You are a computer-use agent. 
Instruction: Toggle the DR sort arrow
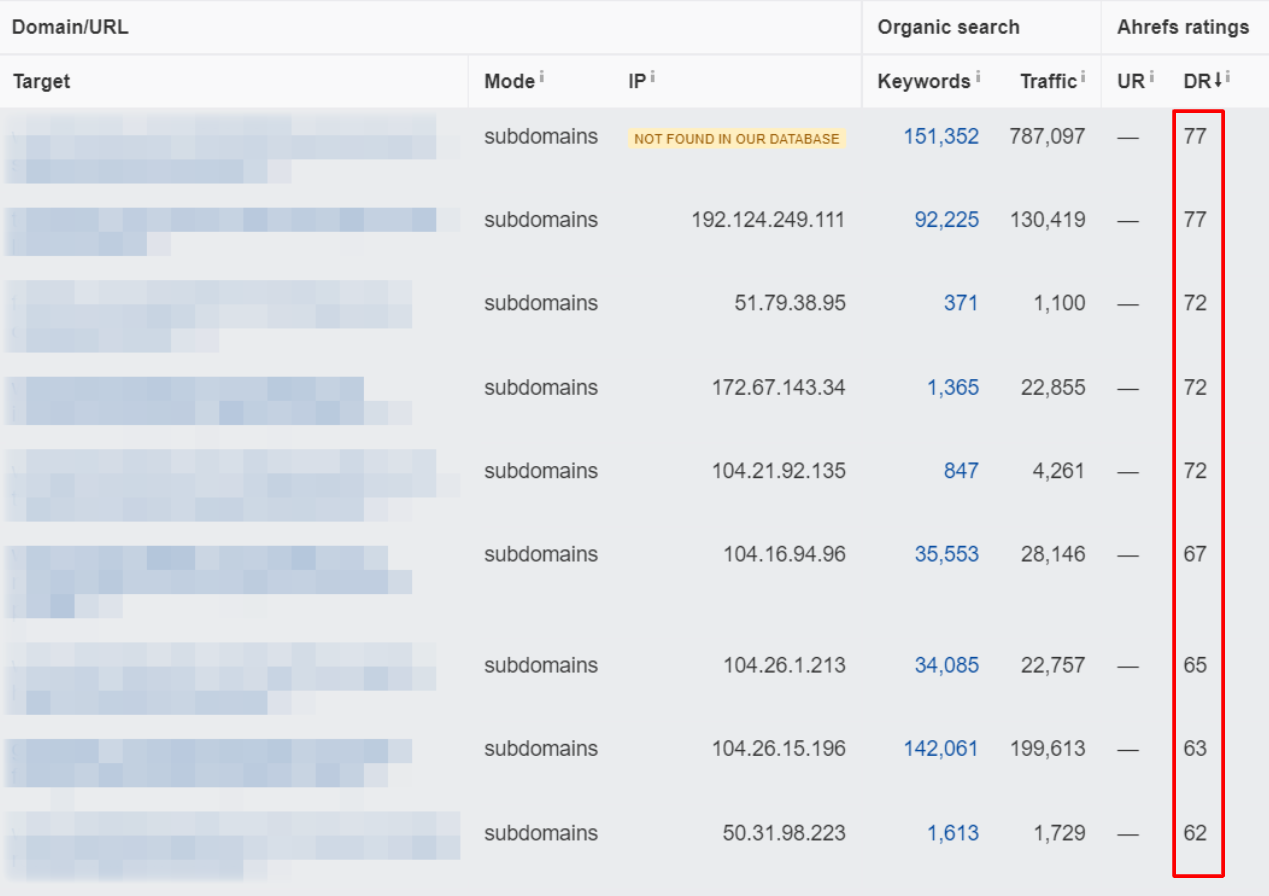tap(1217, 81)
